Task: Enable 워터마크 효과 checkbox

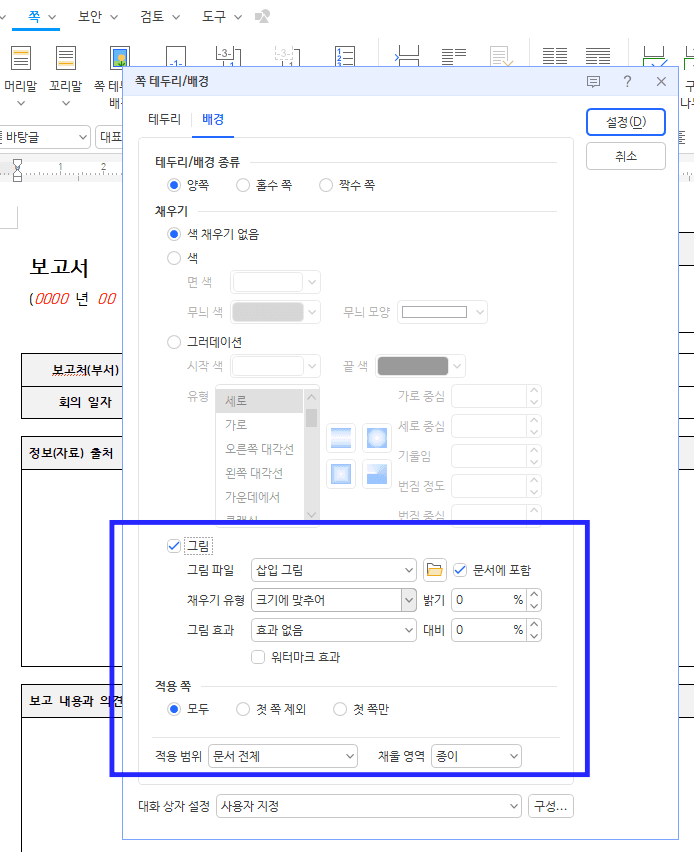Action: tap(258, 657)
